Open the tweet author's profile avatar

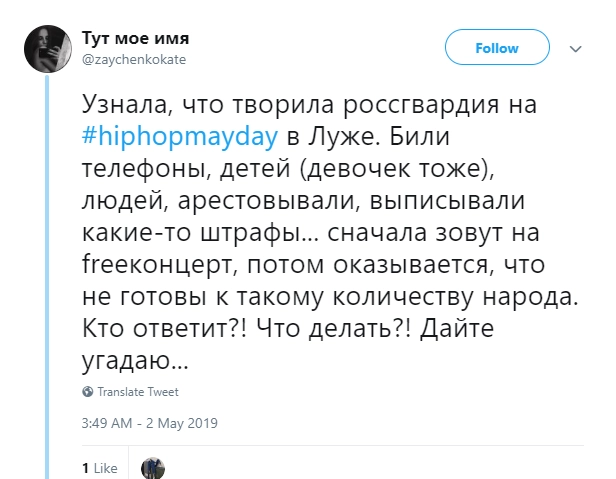45,47
